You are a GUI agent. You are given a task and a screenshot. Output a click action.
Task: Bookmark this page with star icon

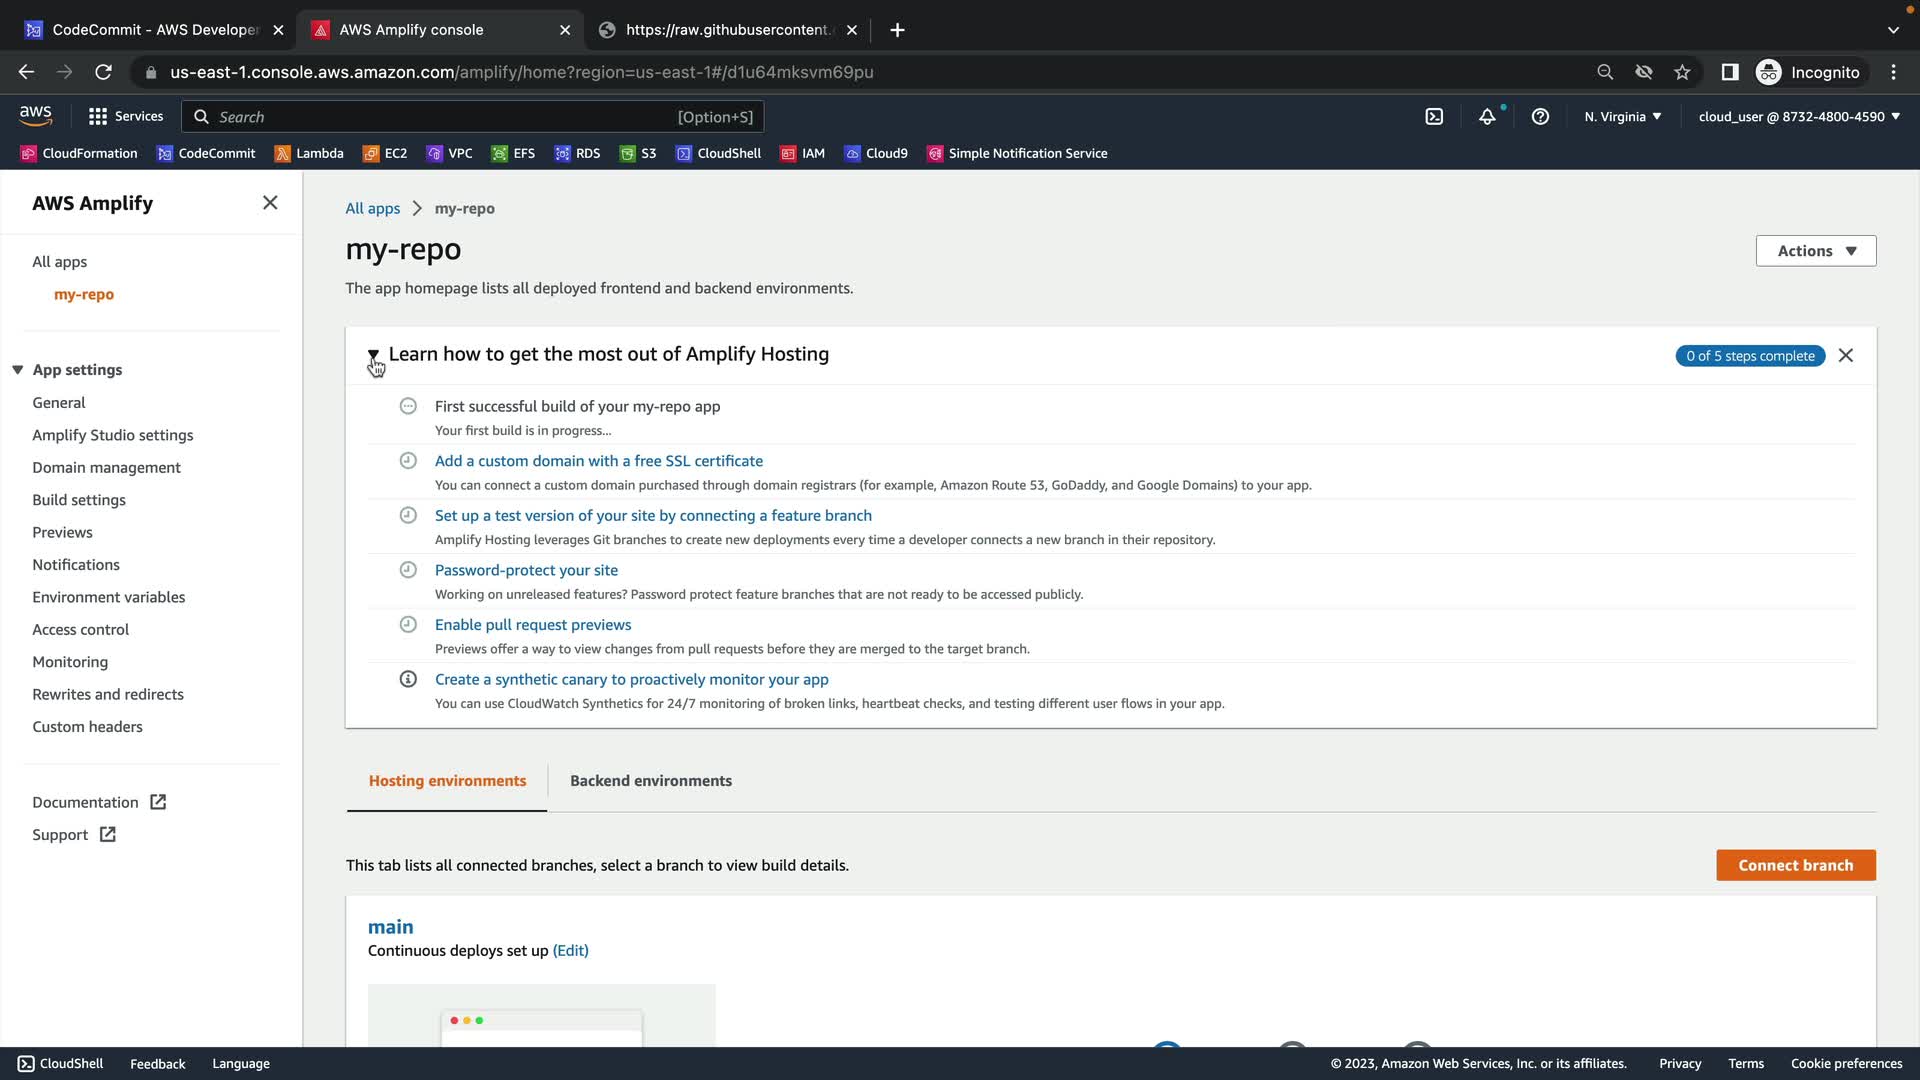(x=1682, y=72)
